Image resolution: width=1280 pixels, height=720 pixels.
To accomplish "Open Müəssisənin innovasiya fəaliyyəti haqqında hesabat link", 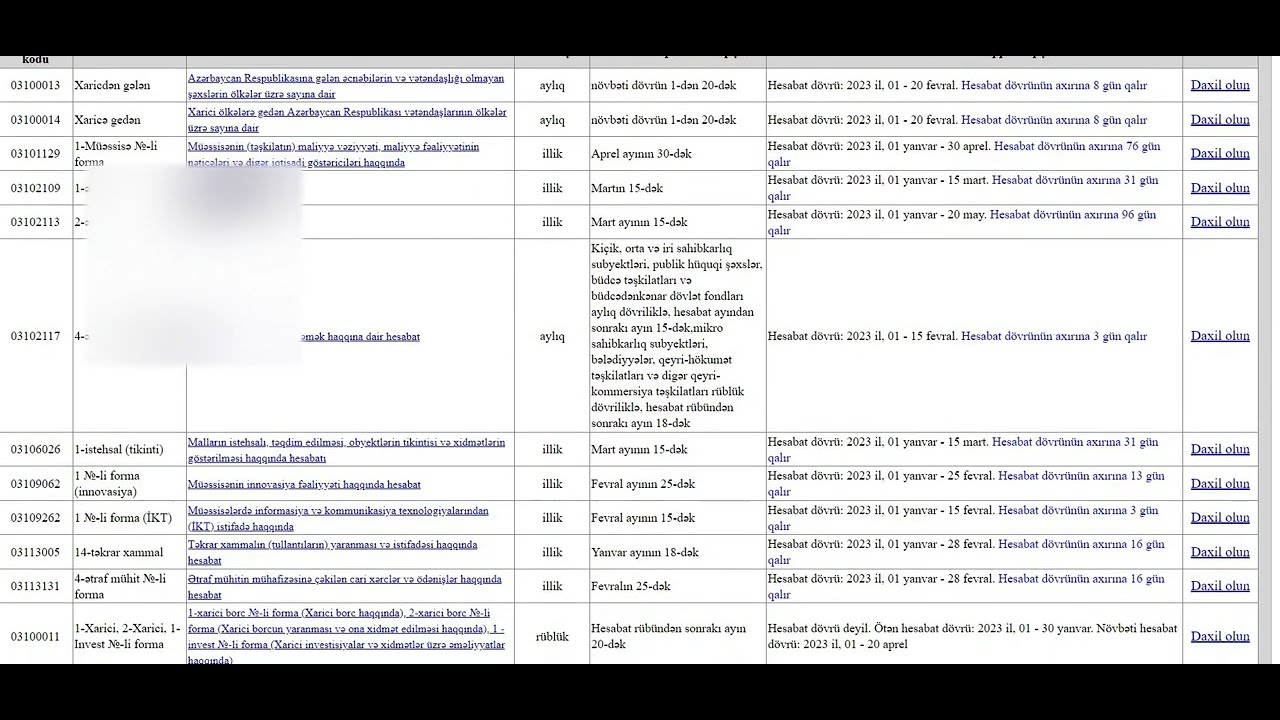I will point(304,484).
